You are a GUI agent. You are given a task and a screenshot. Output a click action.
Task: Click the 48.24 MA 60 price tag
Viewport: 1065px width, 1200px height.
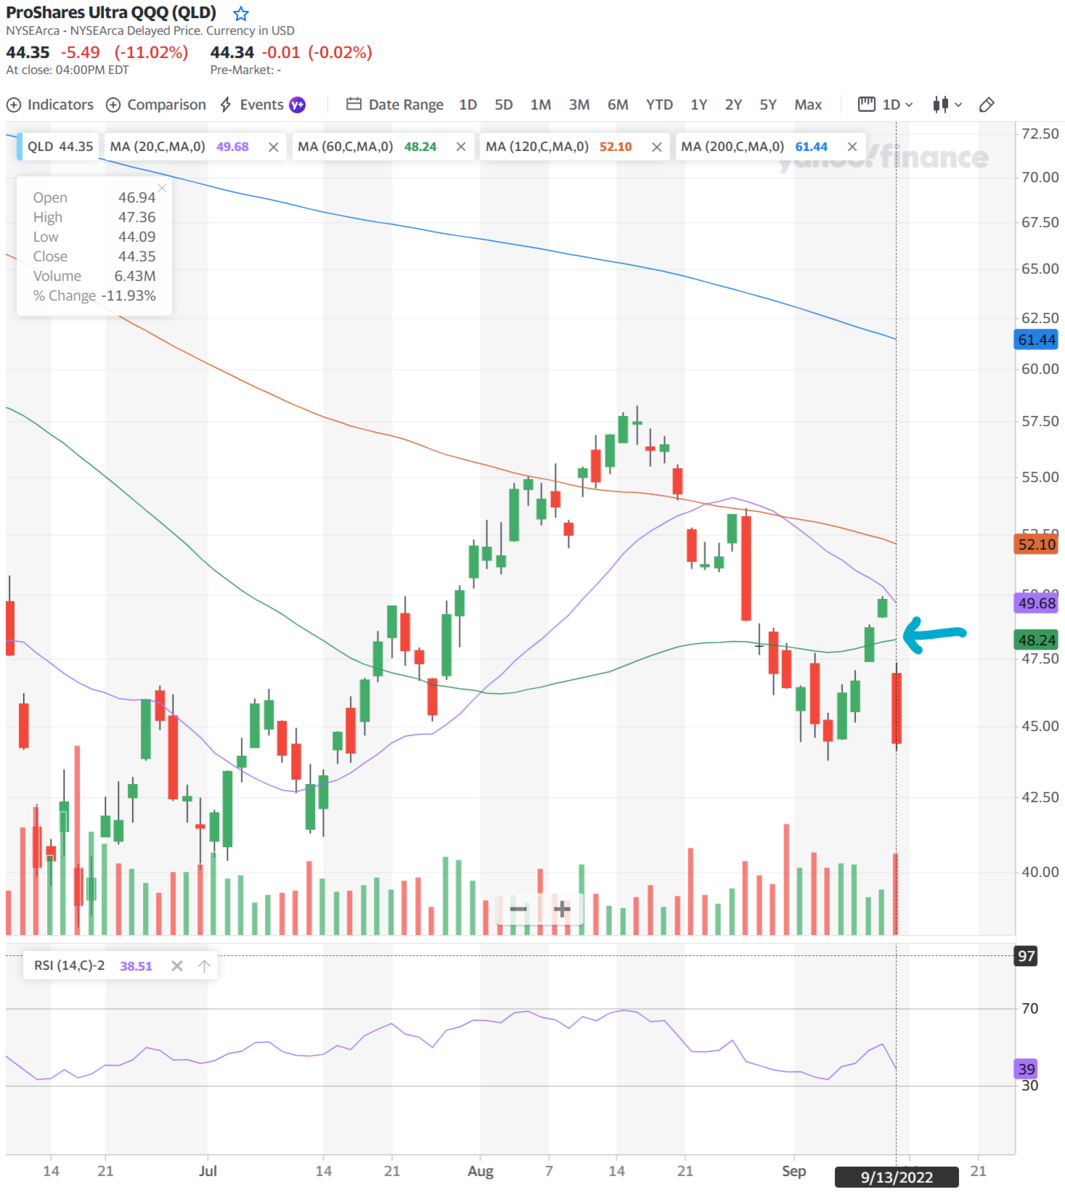pos(1036,640)
